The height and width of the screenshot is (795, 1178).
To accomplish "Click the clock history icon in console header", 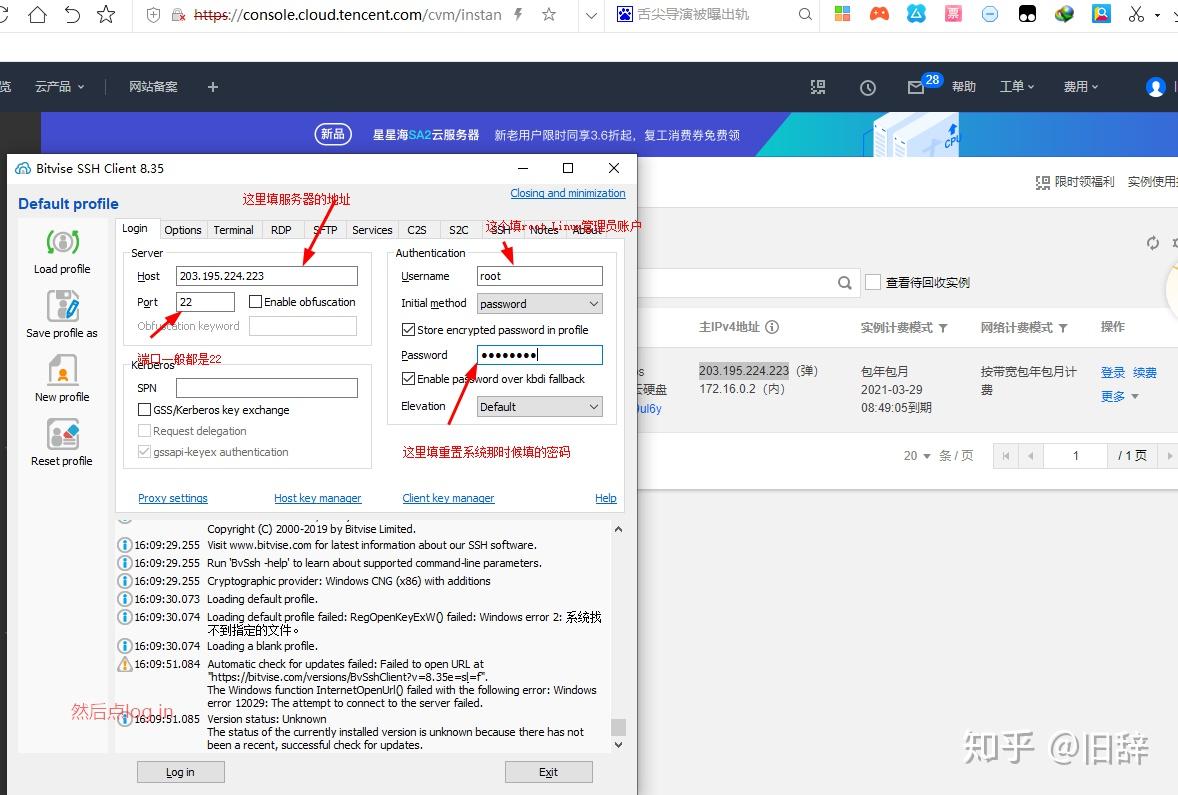I will (x=868, y=87).
